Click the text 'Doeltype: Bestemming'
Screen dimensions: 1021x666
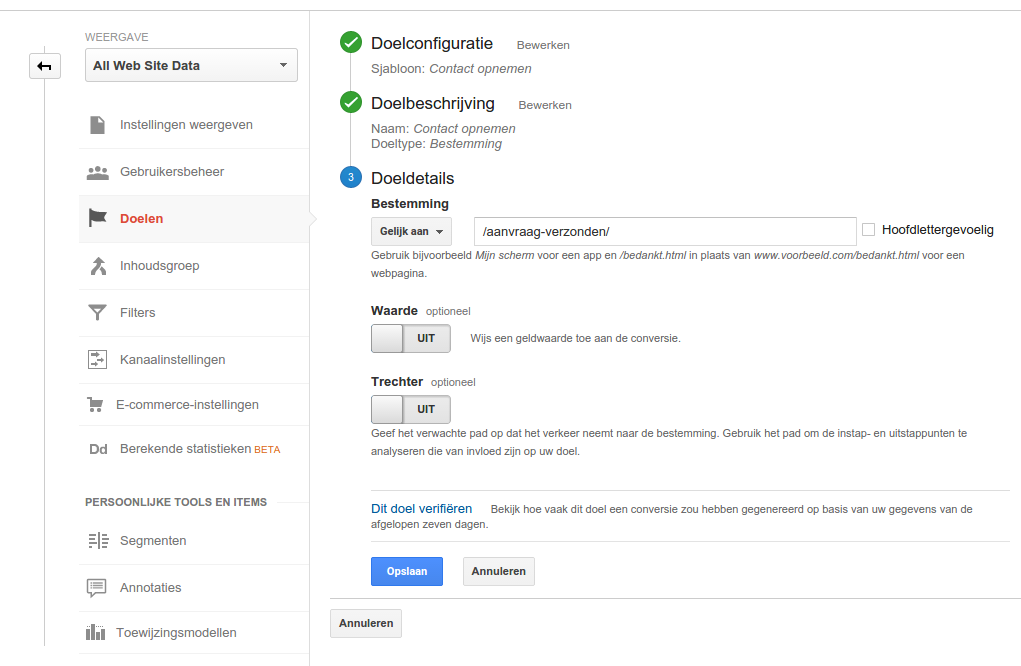[436, 144]
